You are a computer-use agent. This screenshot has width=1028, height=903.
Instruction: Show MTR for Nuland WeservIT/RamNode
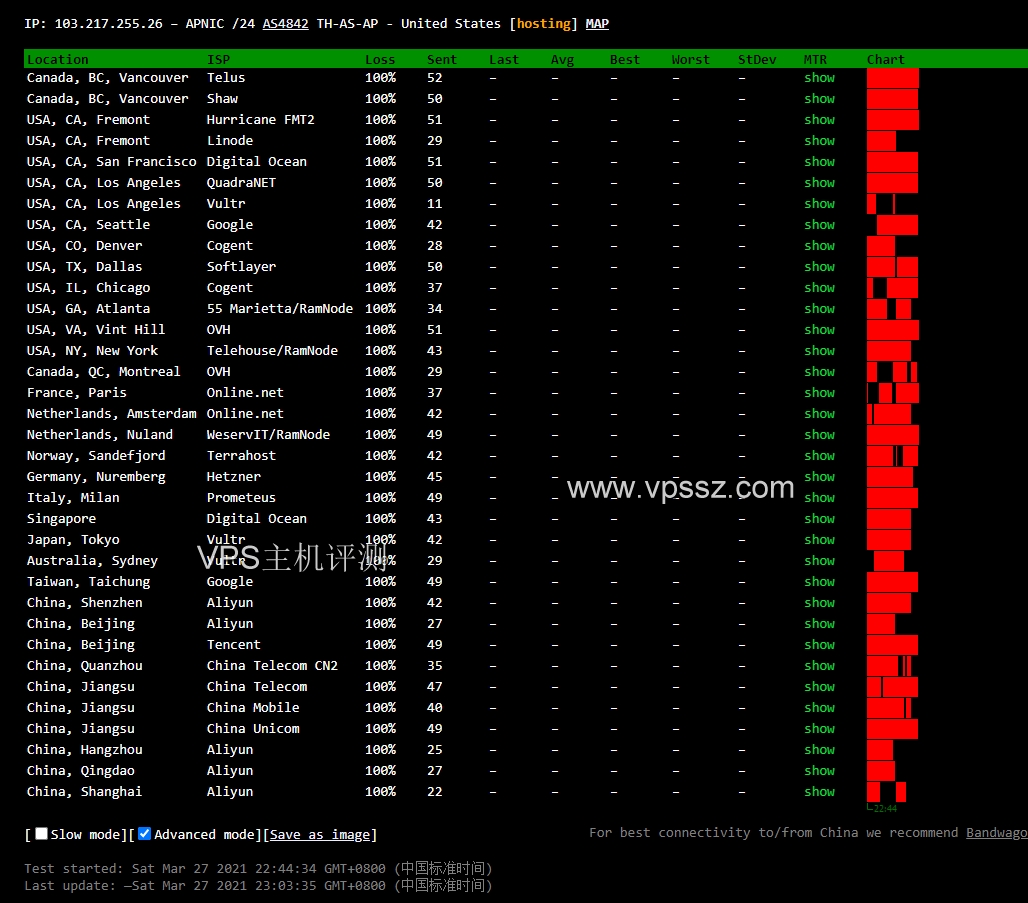pos(820,434)
